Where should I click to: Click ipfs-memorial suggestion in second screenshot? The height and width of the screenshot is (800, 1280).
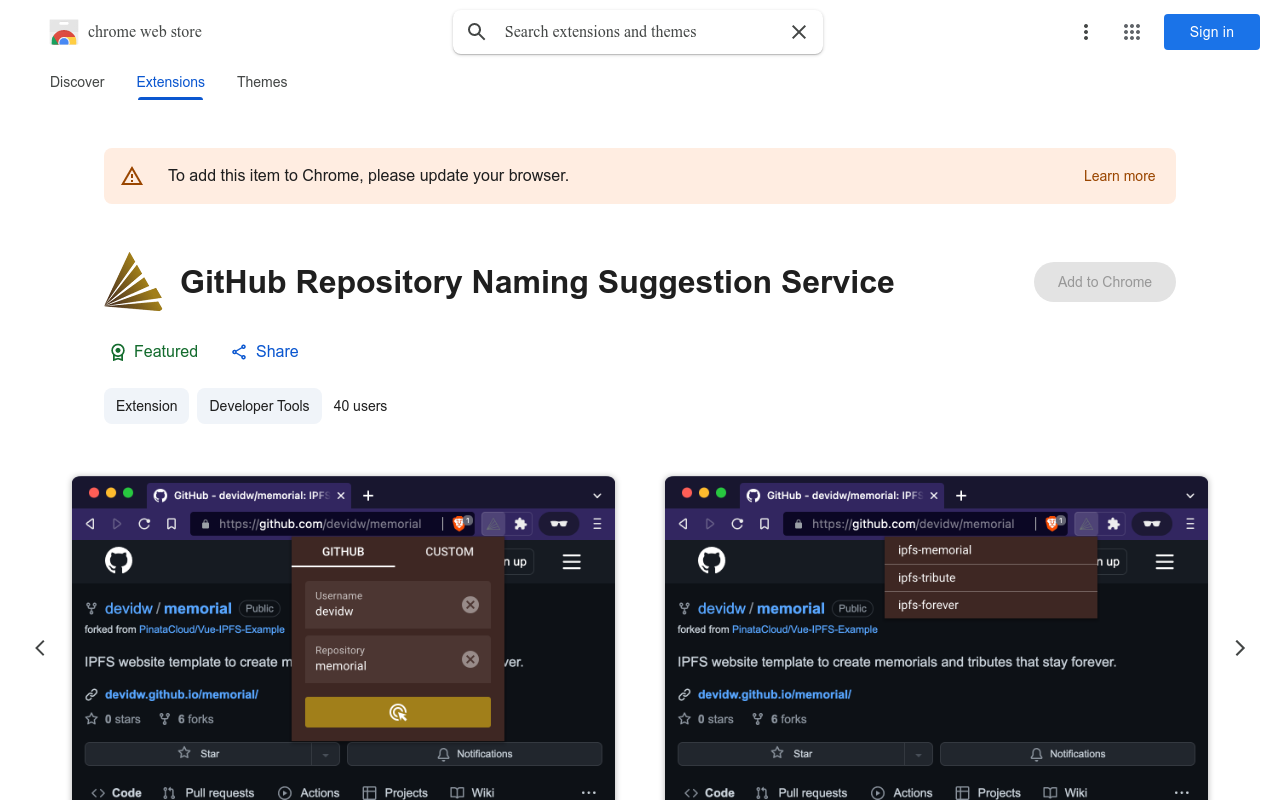tap(991, 550)
